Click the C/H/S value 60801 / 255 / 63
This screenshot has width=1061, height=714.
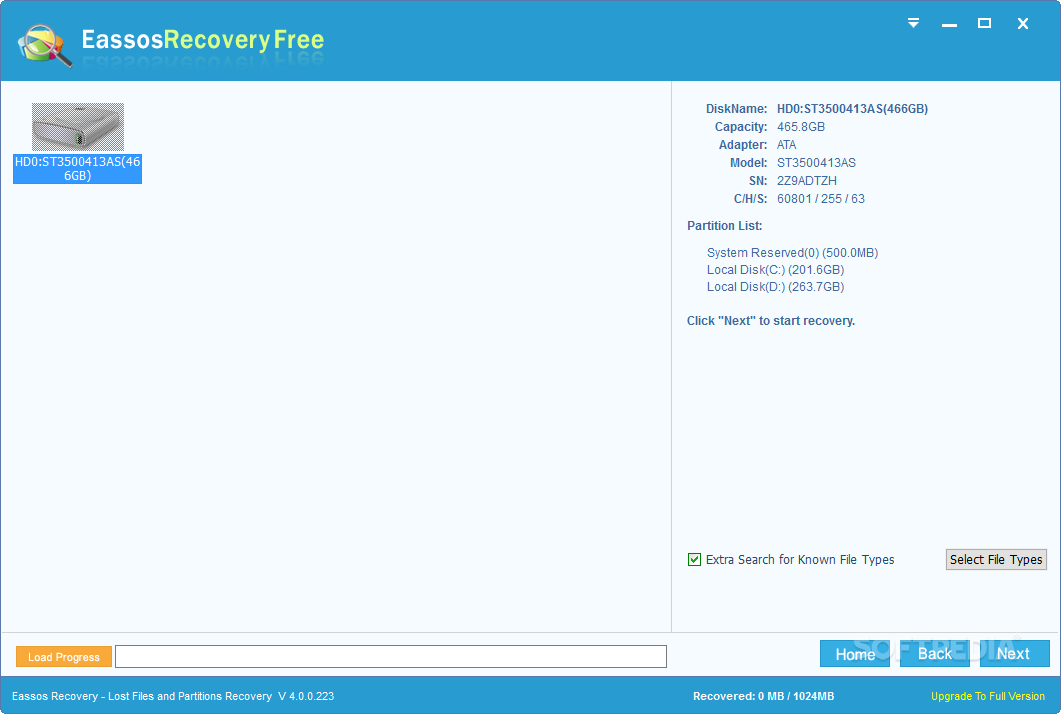tap(821, 199)
